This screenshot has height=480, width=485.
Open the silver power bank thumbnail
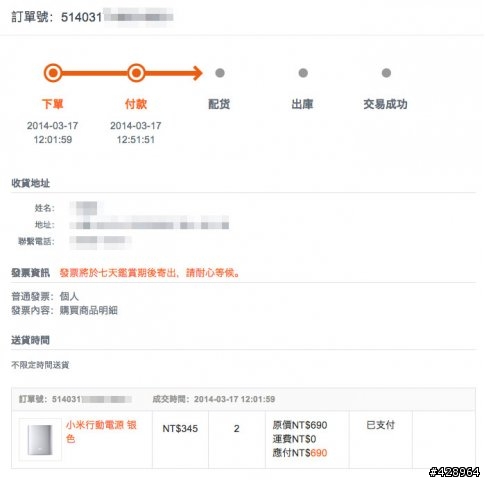(40, 440)
